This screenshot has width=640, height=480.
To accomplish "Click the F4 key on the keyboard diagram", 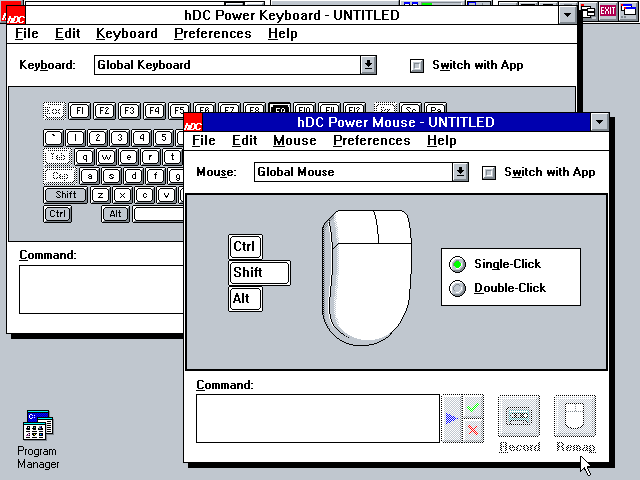I will pos(154,111).
